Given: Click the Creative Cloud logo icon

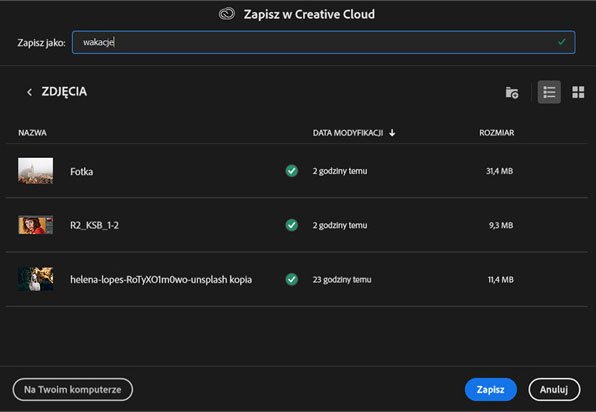Looking at the screenshot, I should coord(227,14).
